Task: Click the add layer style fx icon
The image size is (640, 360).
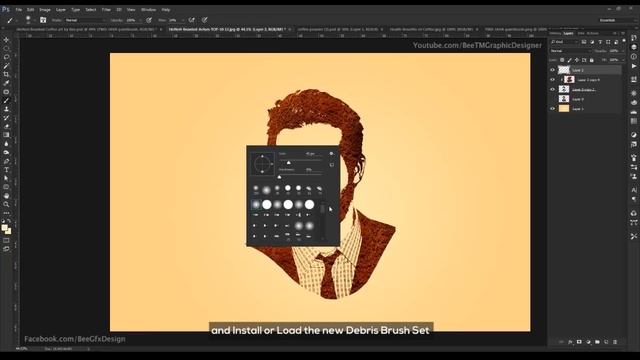Action: [x=570, y=342]
